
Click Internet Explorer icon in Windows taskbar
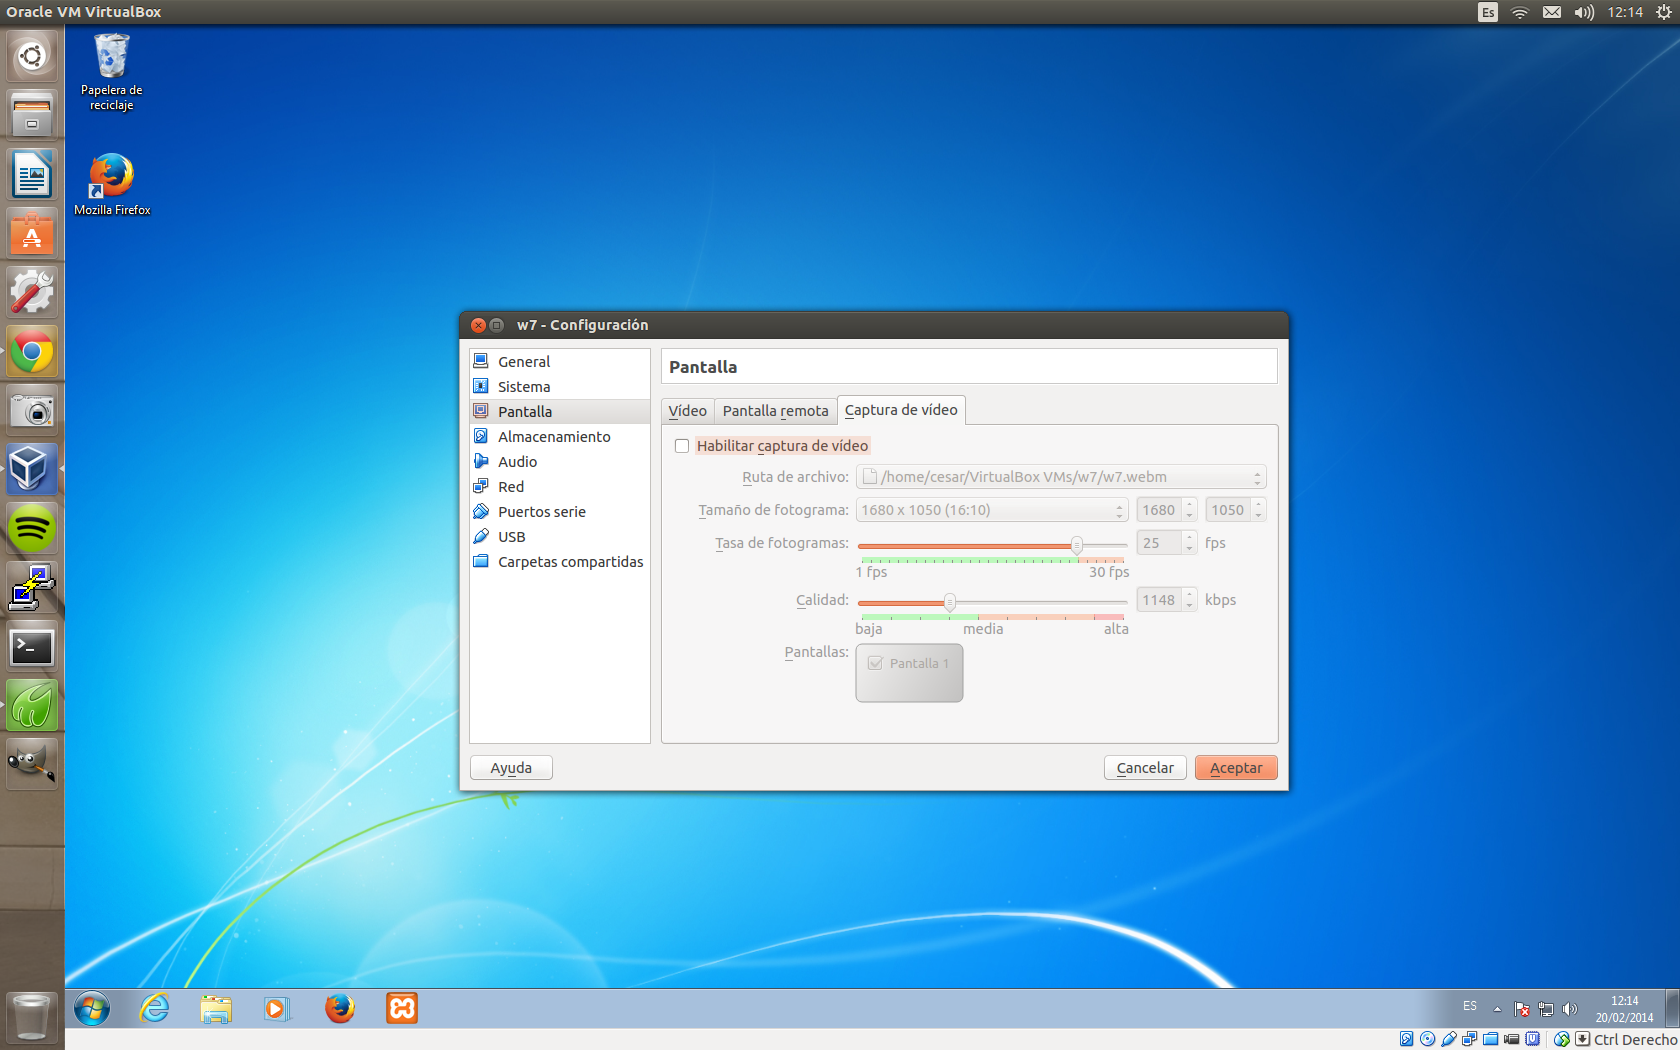tap(154, 1009)
